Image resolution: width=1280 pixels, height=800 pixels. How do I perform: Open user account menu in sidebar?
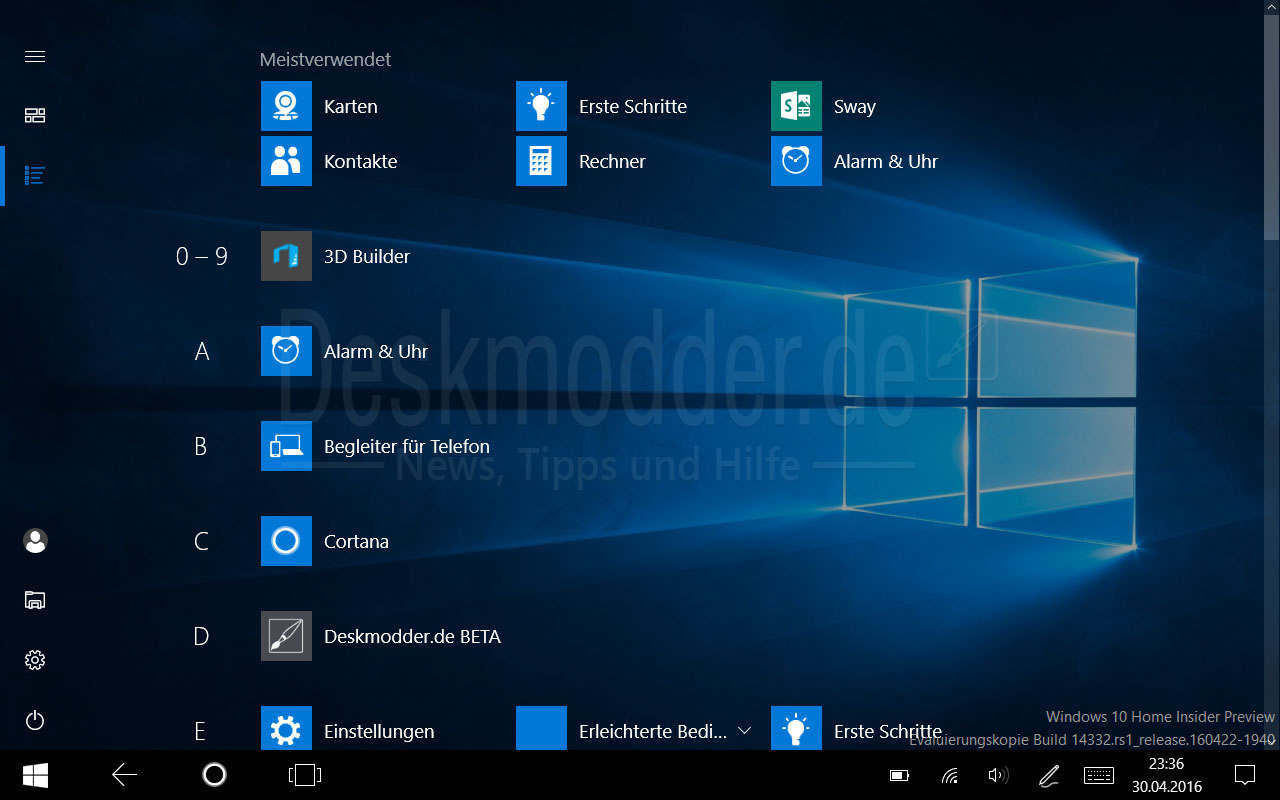35,541
